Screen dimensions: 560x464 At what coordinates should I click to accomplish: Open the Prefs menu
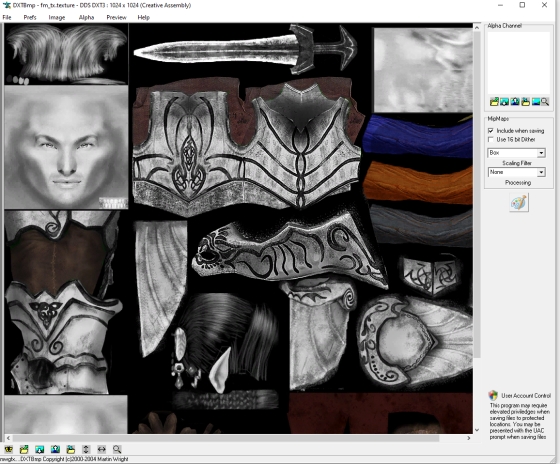30,17
